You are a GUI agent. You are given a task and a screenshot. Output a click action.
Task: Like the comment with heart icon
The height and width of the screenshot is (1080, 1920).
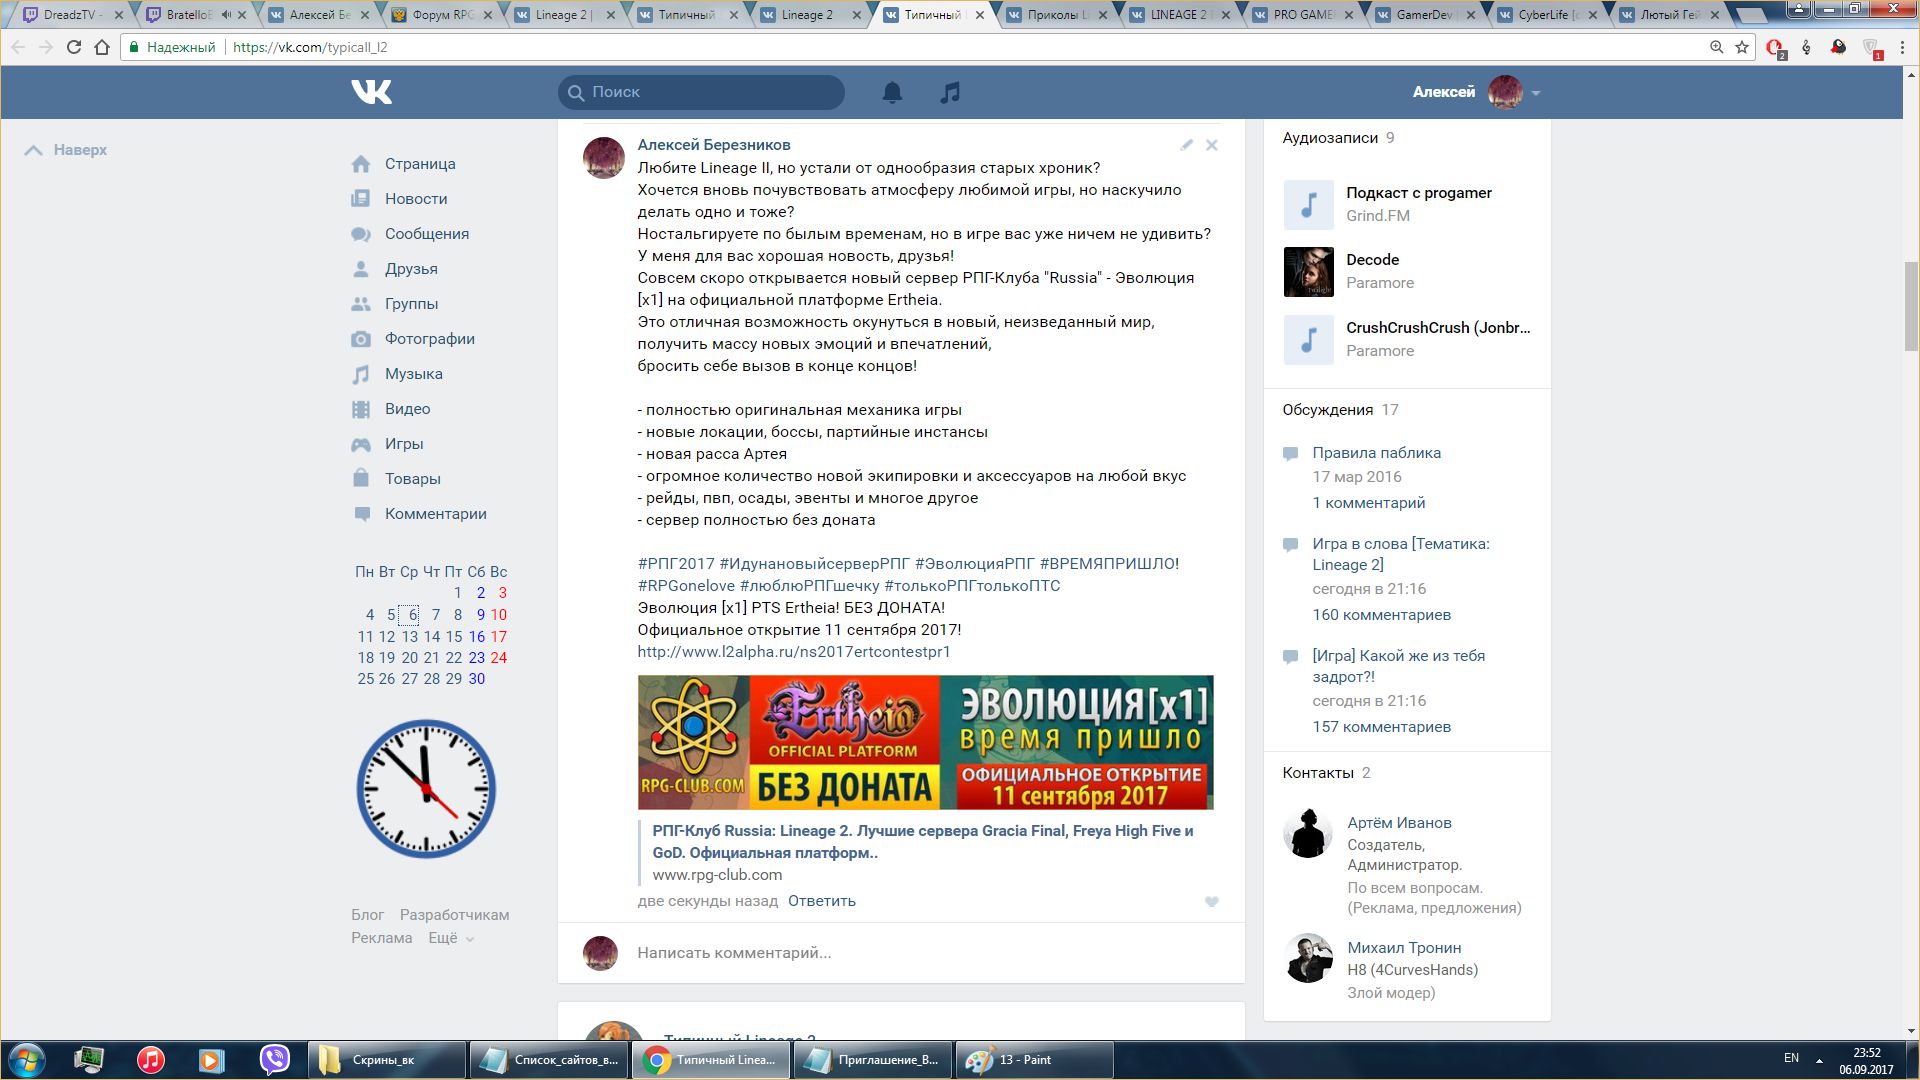tap(1211, 901)
